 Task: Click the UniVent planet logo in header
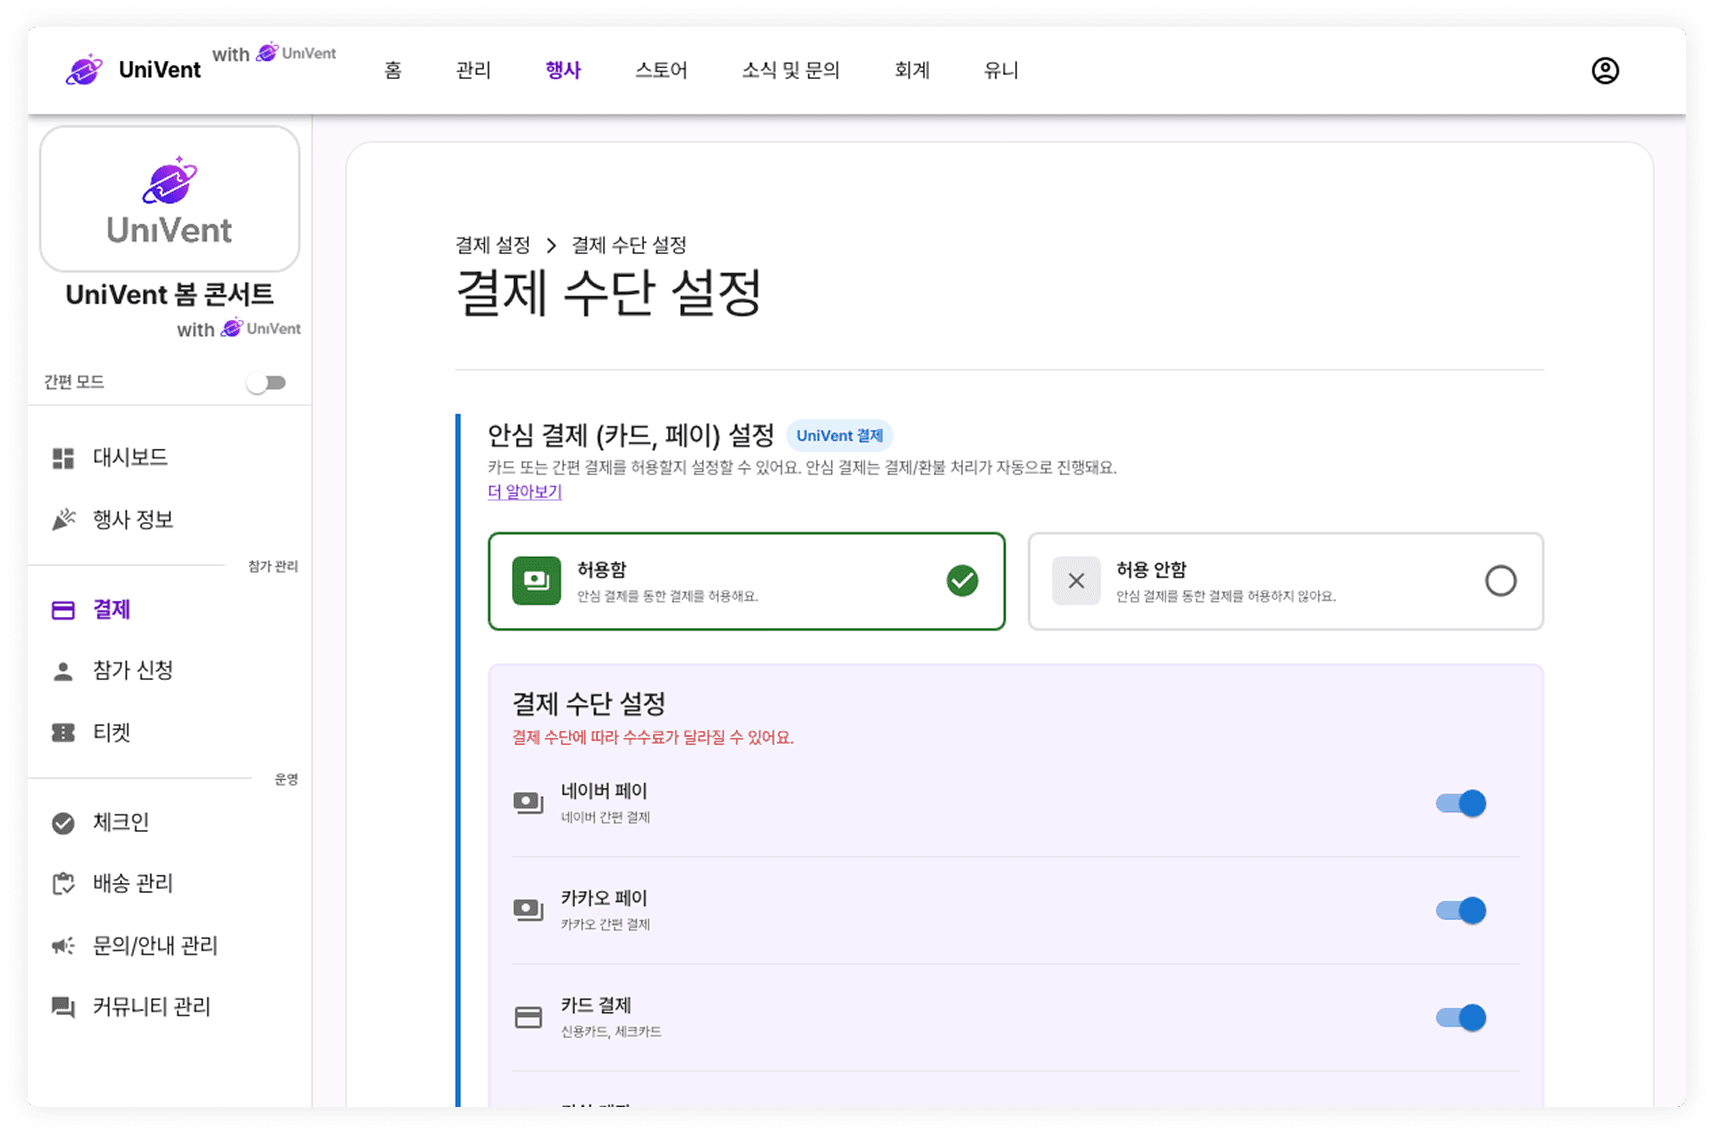(x=84, y=70)
